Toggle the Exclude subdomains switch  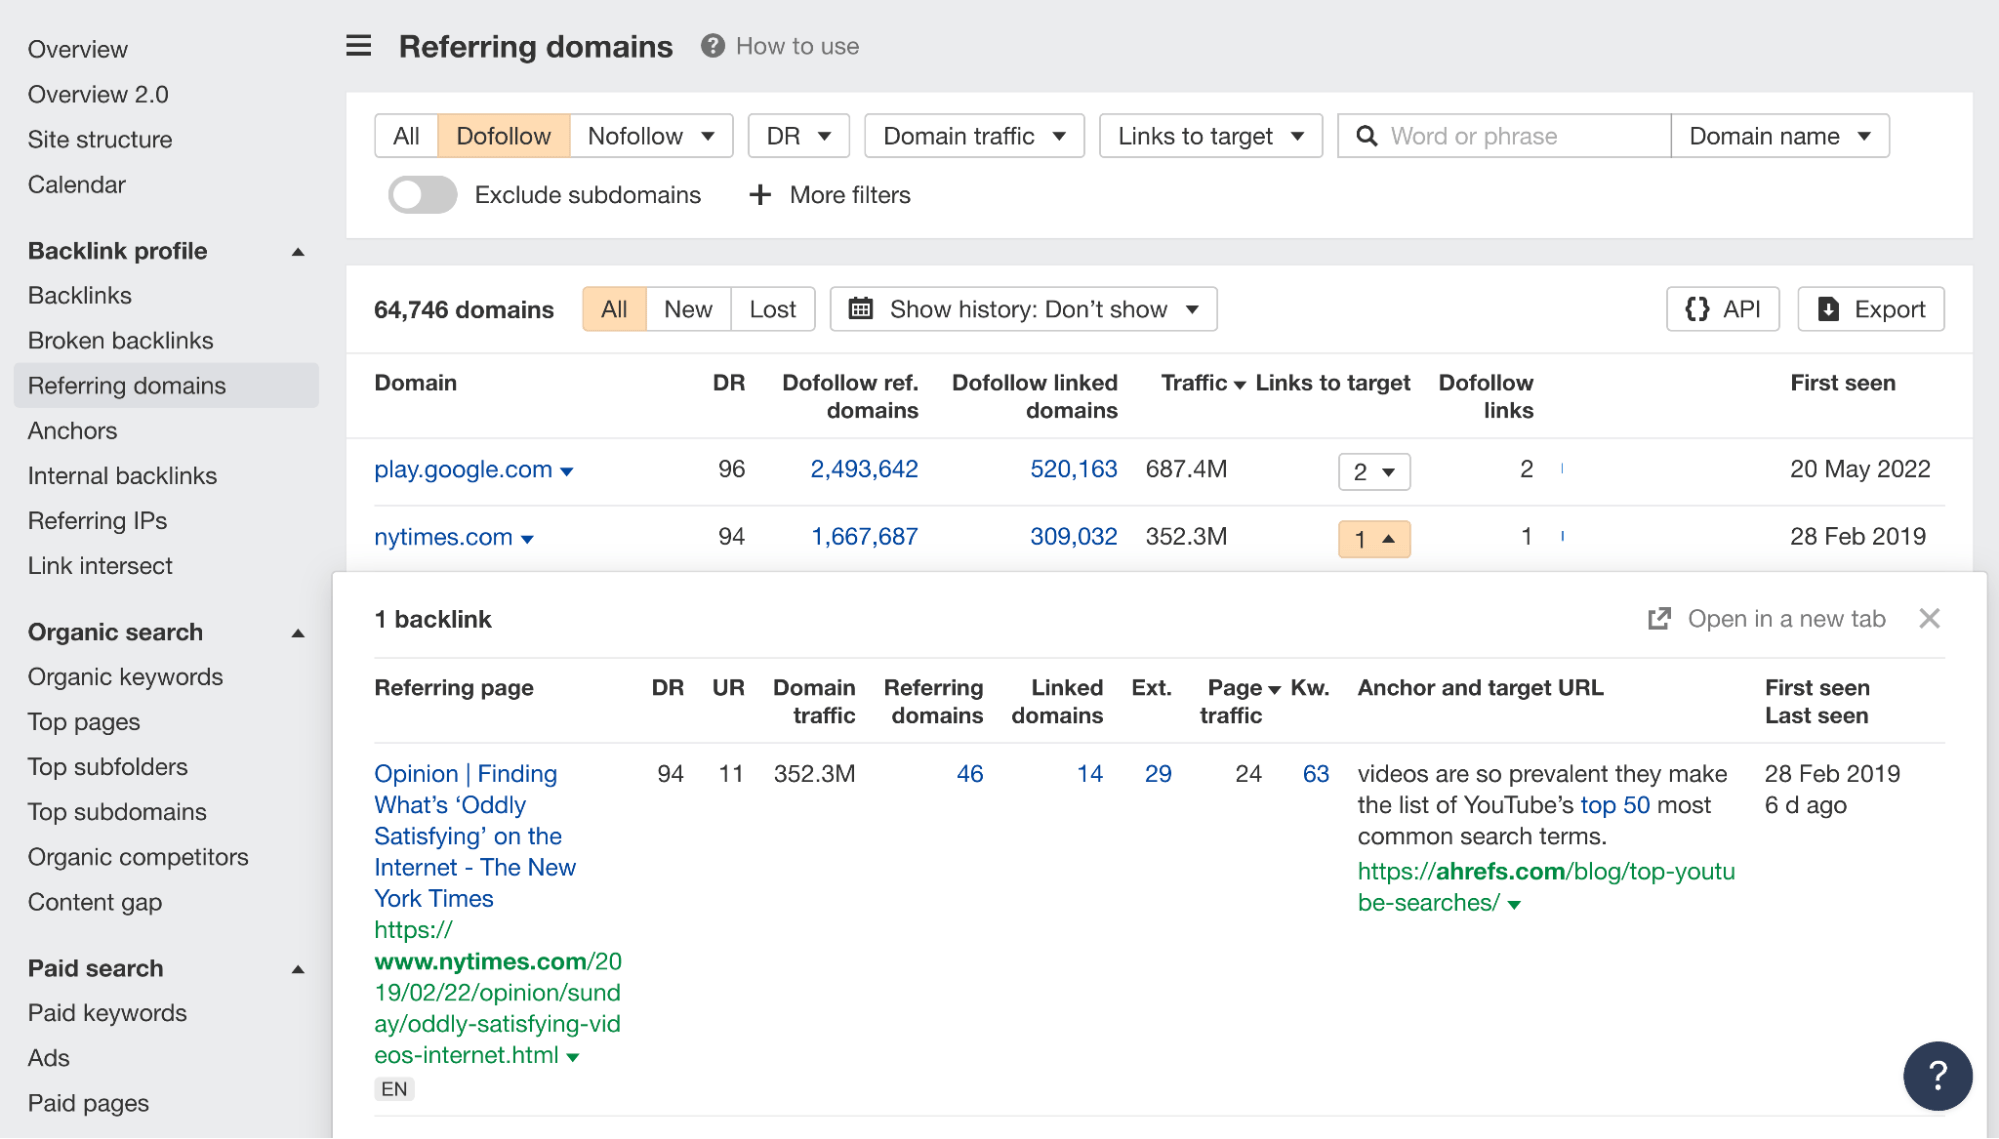tap(420, 193)
